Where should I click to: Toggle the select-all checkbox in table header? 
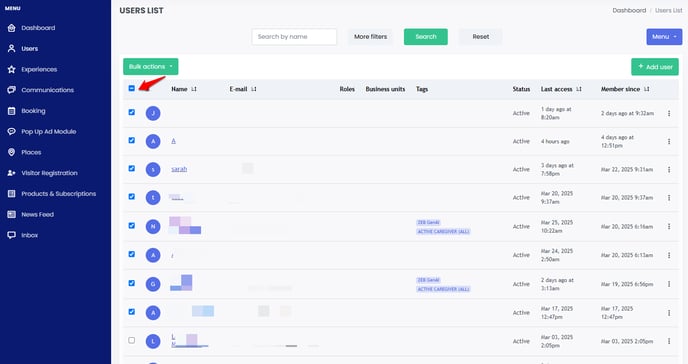click(132, 89)
